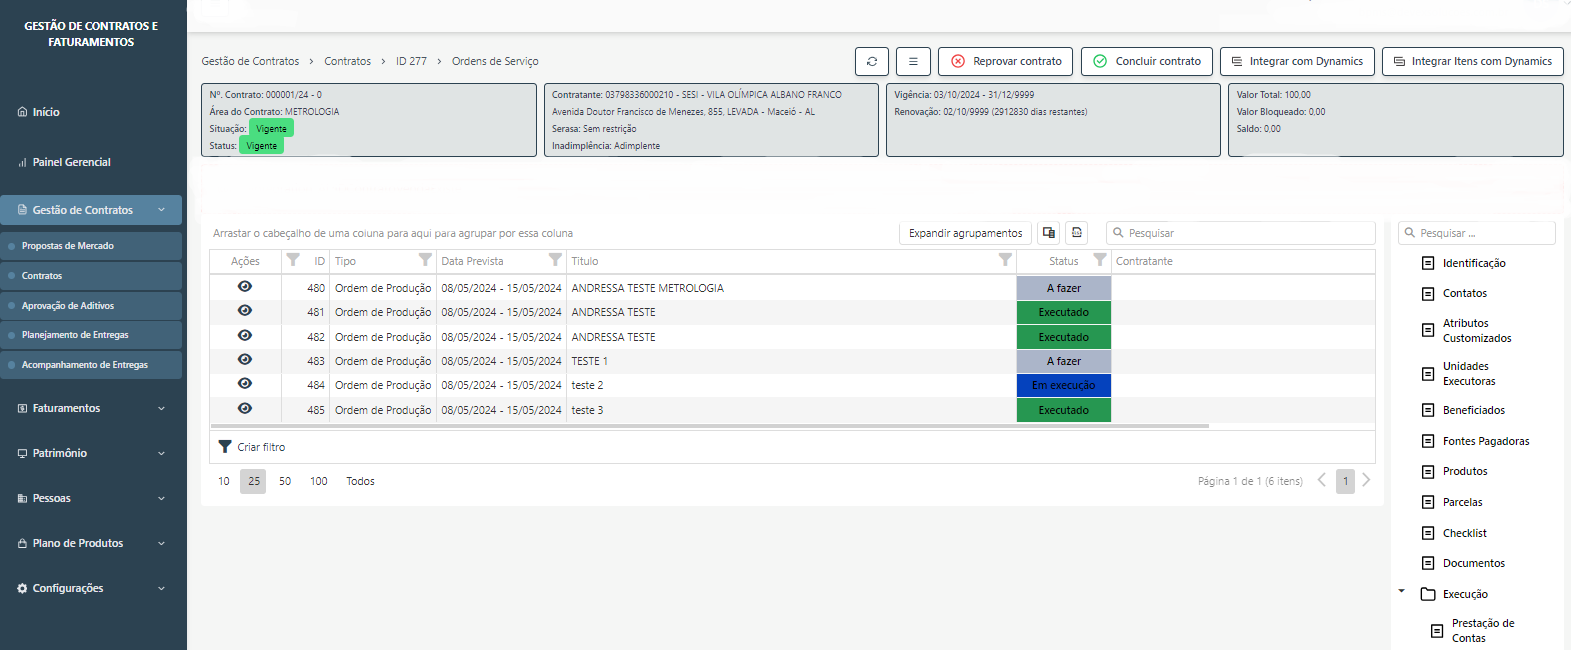Open the hamburger menu button
The width and height of the screenshot is (1571, 650).
(x=913, y=61)
